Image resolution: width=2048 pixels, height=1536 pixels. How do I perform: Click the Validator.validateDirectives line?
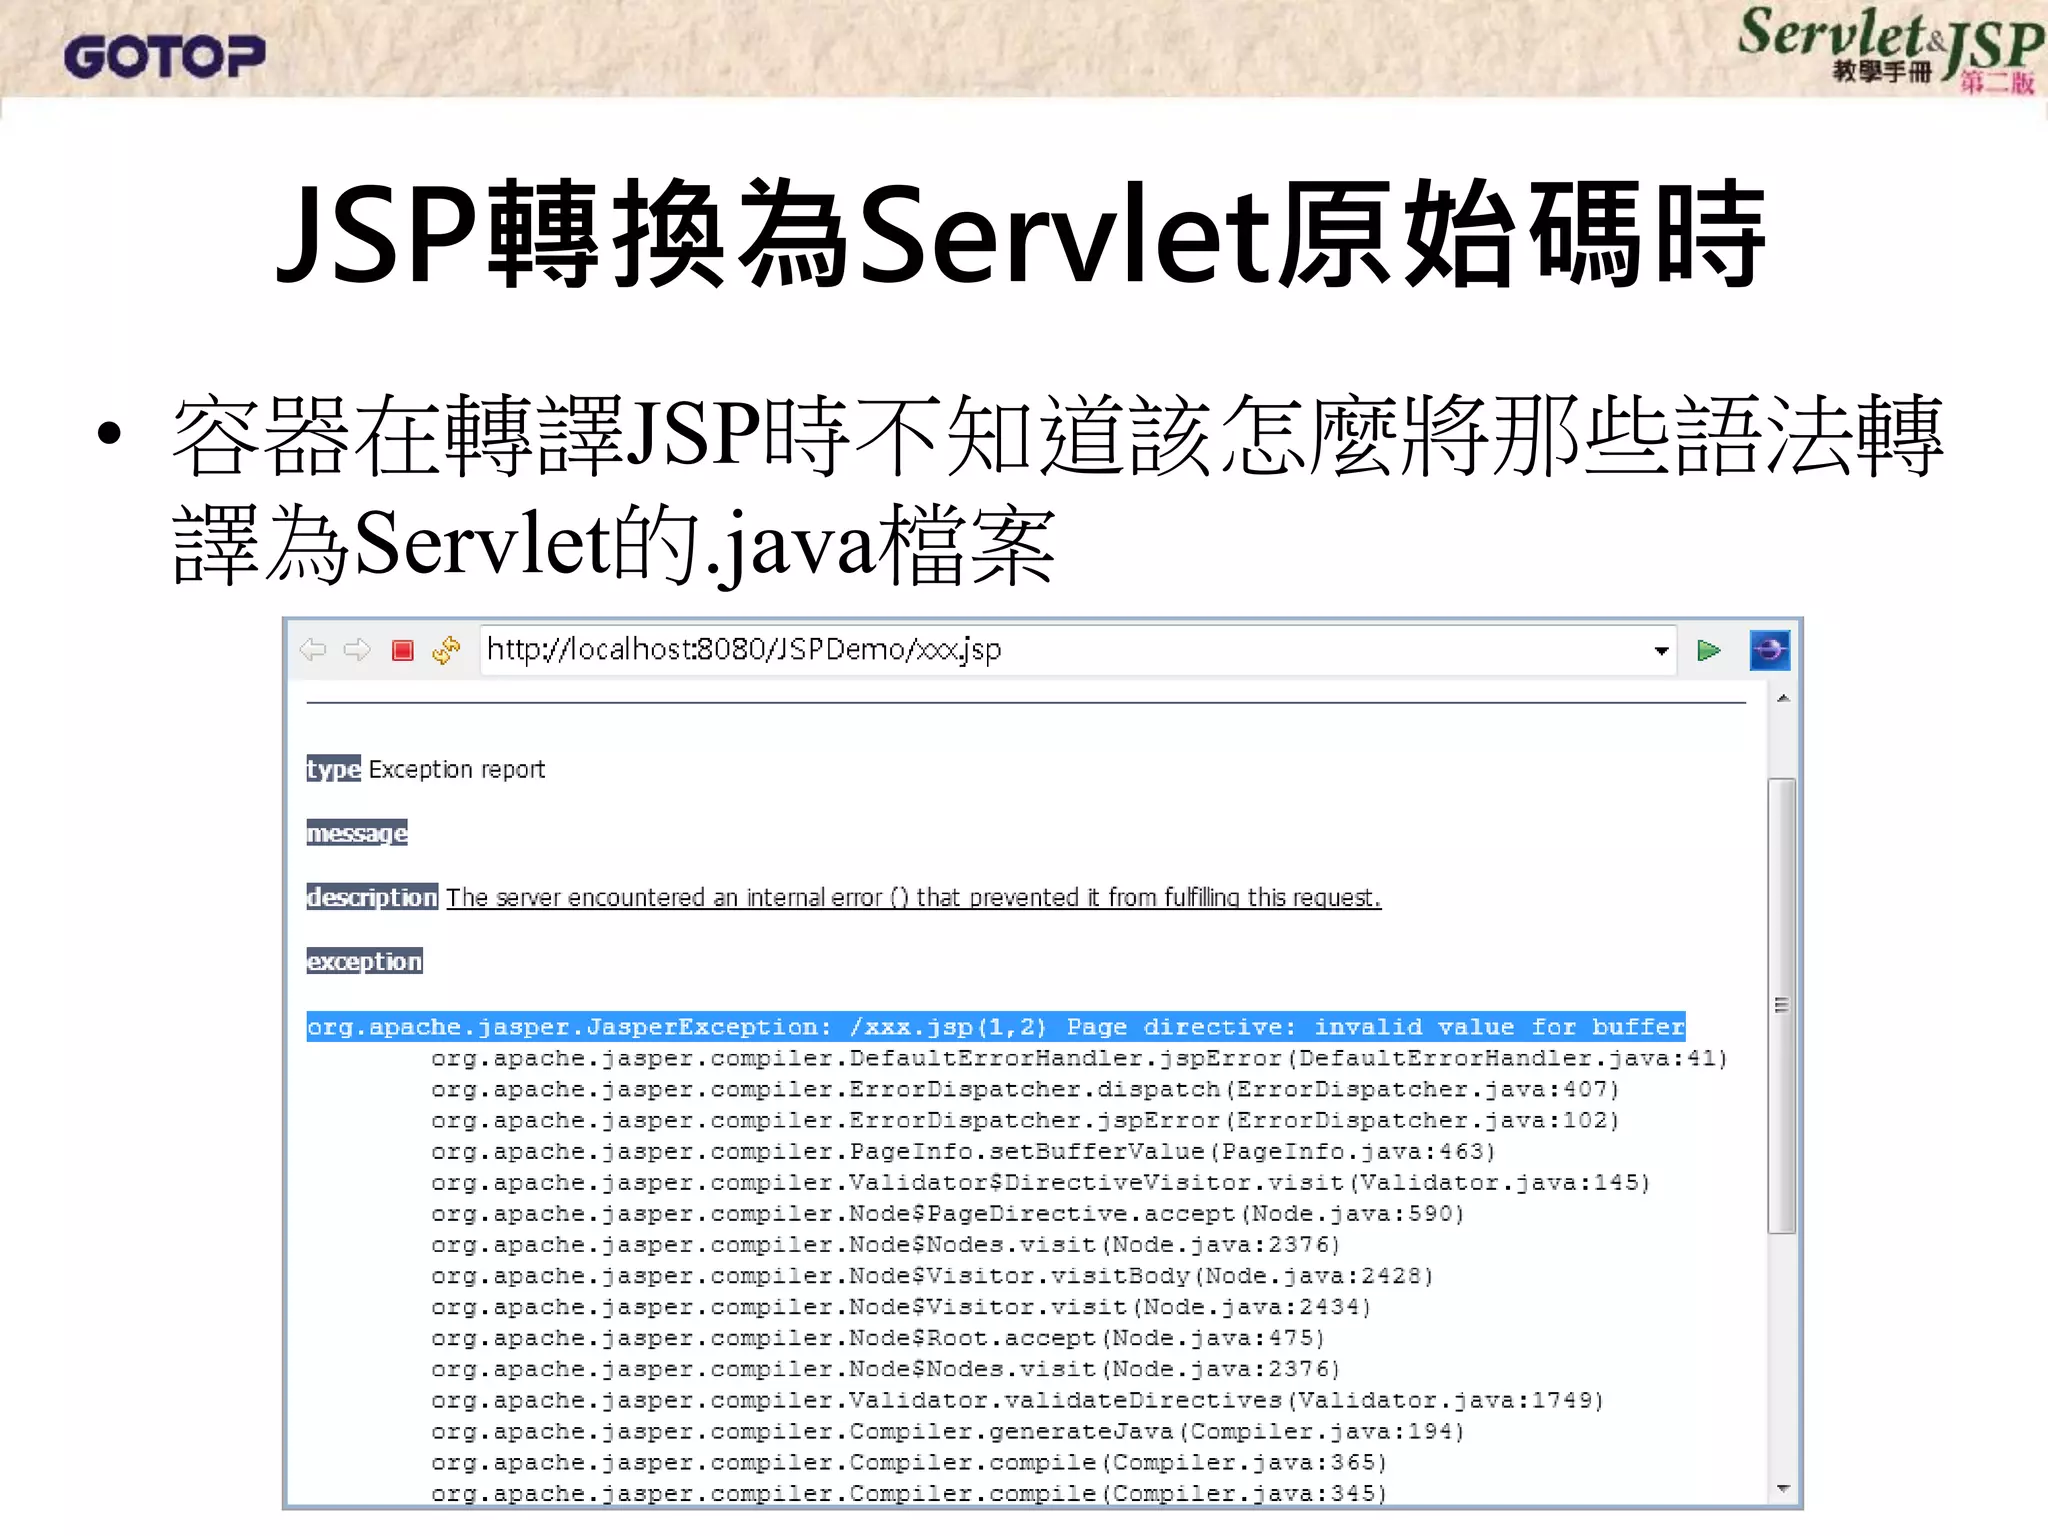pyautogui.click(x=1017, y=1400)
